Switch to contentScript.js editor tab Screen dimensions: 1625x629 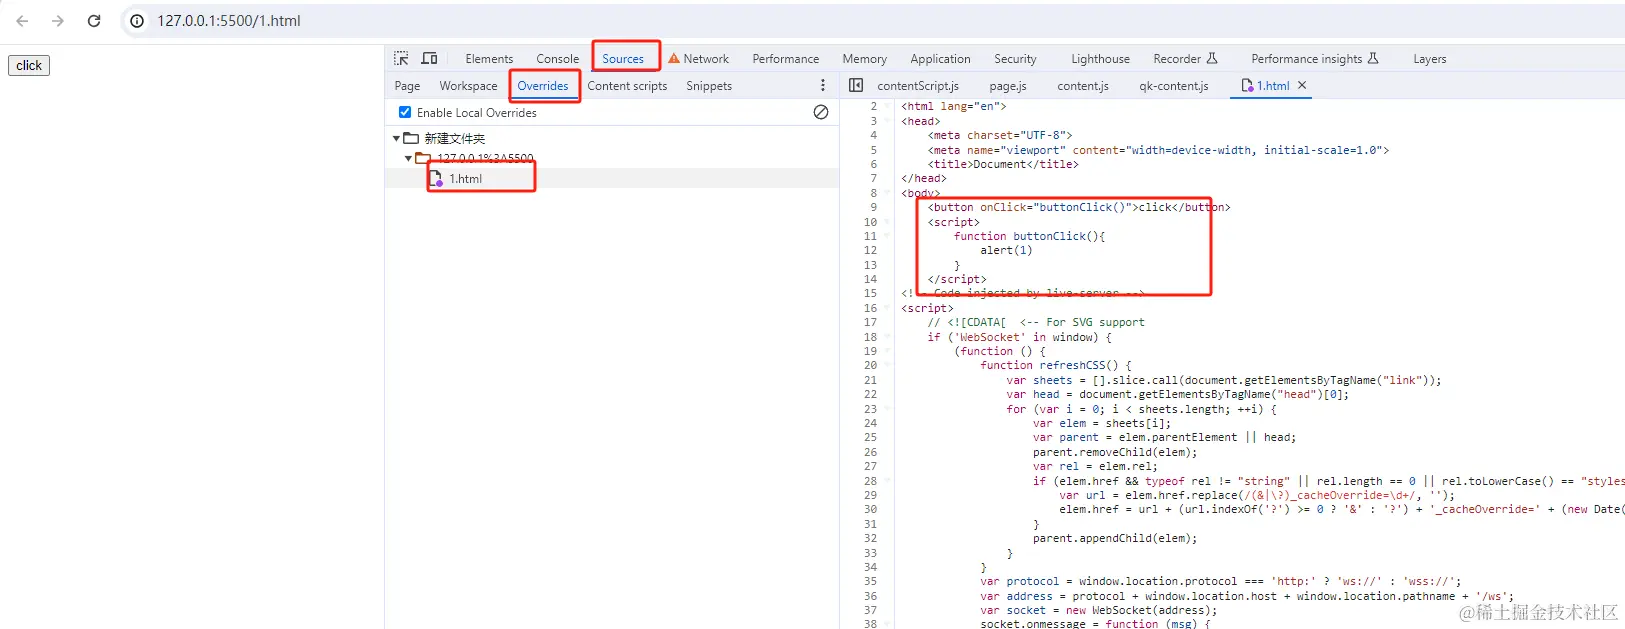click(918, 86)
